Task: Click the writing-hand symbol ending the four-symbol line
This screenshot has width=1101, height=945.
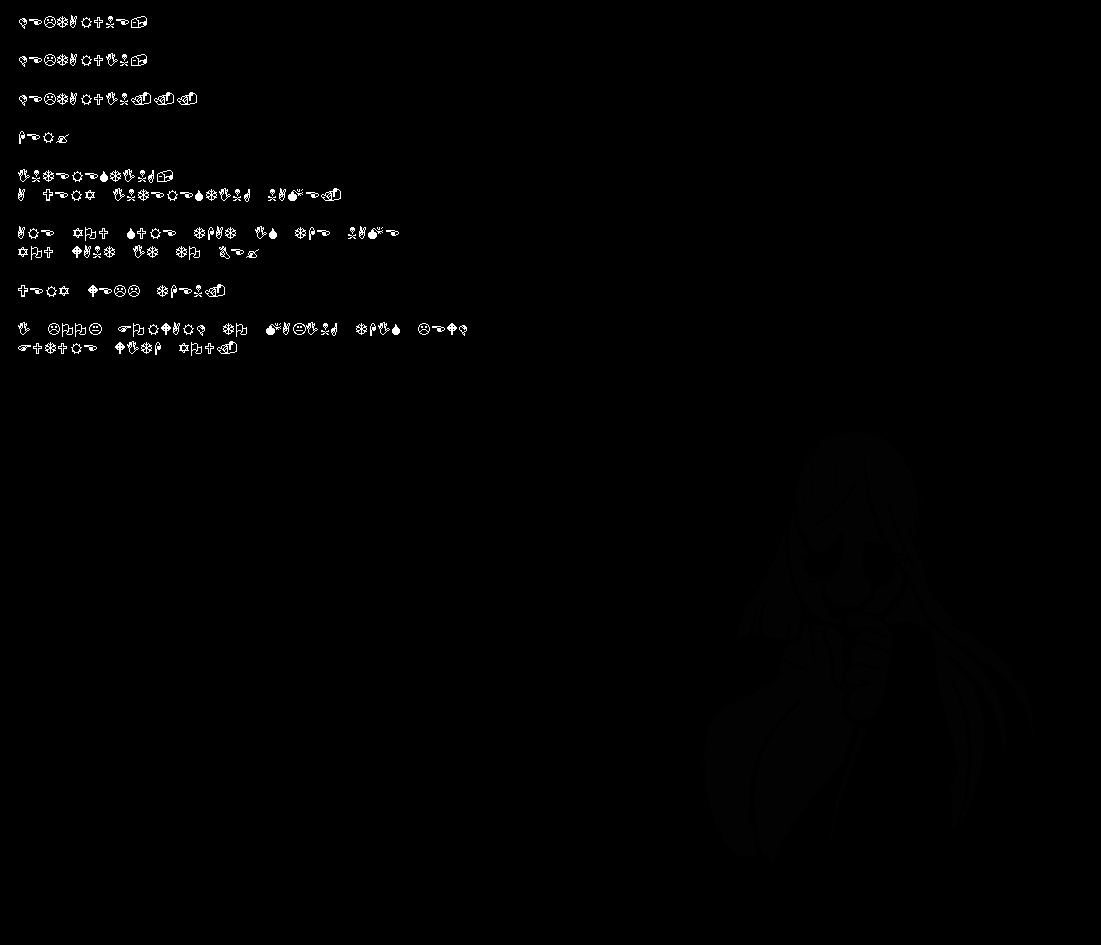Action: pos(62,138)
